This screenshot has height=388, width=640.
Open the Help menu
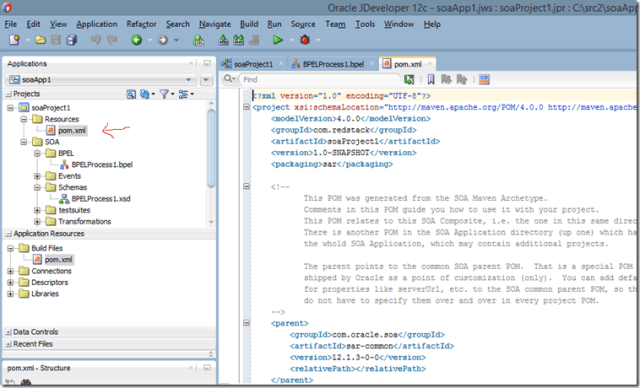[432, 24]
